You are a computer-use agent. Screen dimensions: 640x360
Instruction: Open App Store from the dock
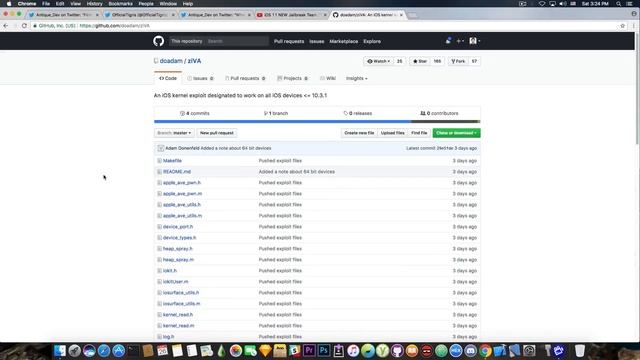[118, 351]
